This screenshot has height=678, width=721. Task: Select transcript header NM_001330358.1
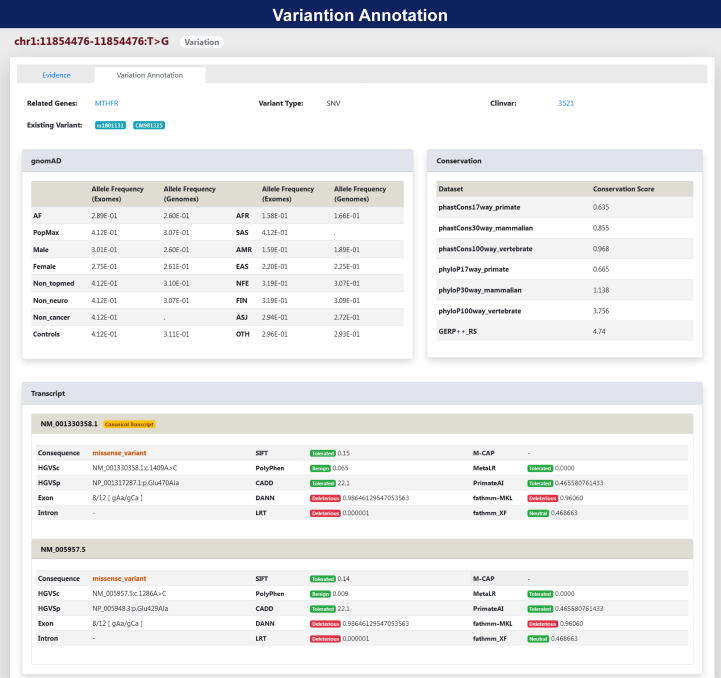pos(69,424)
